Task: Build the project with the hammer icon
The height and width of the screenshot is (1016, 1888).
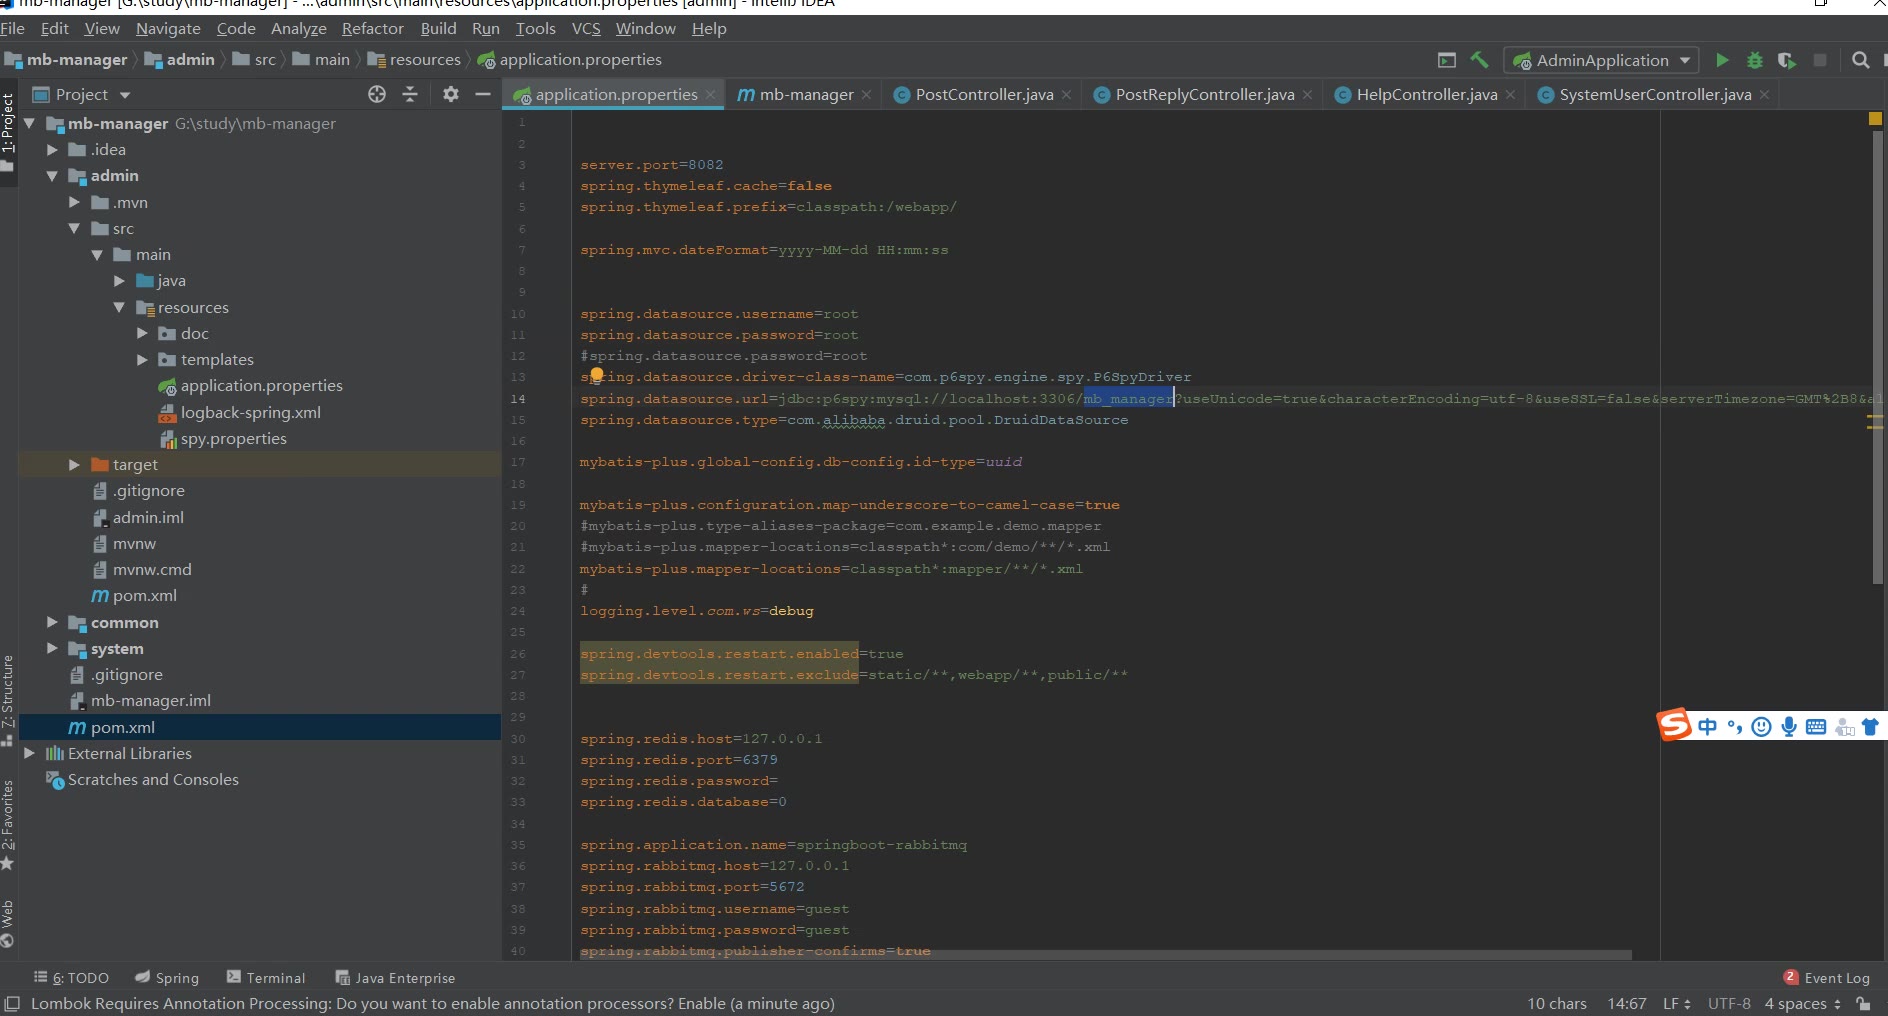Action: pos(1479,60)
